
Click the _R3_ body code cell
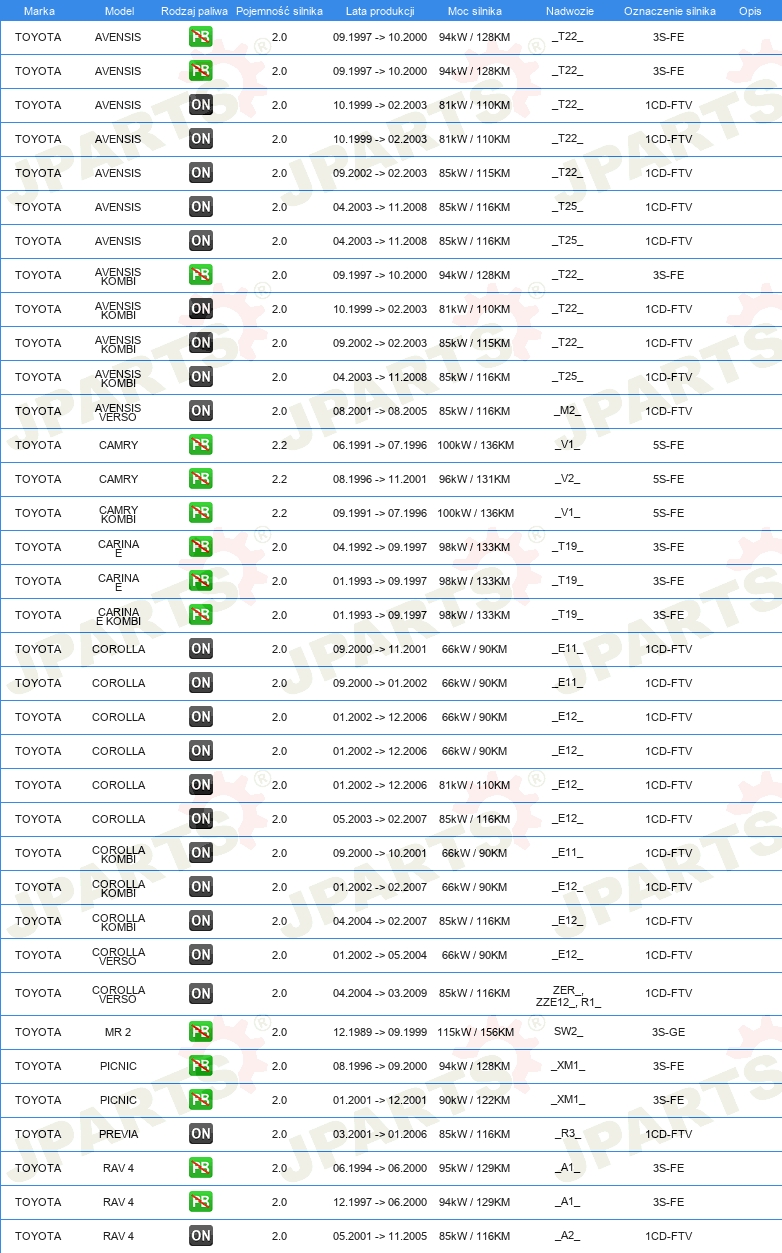(x=568, y=1134)
